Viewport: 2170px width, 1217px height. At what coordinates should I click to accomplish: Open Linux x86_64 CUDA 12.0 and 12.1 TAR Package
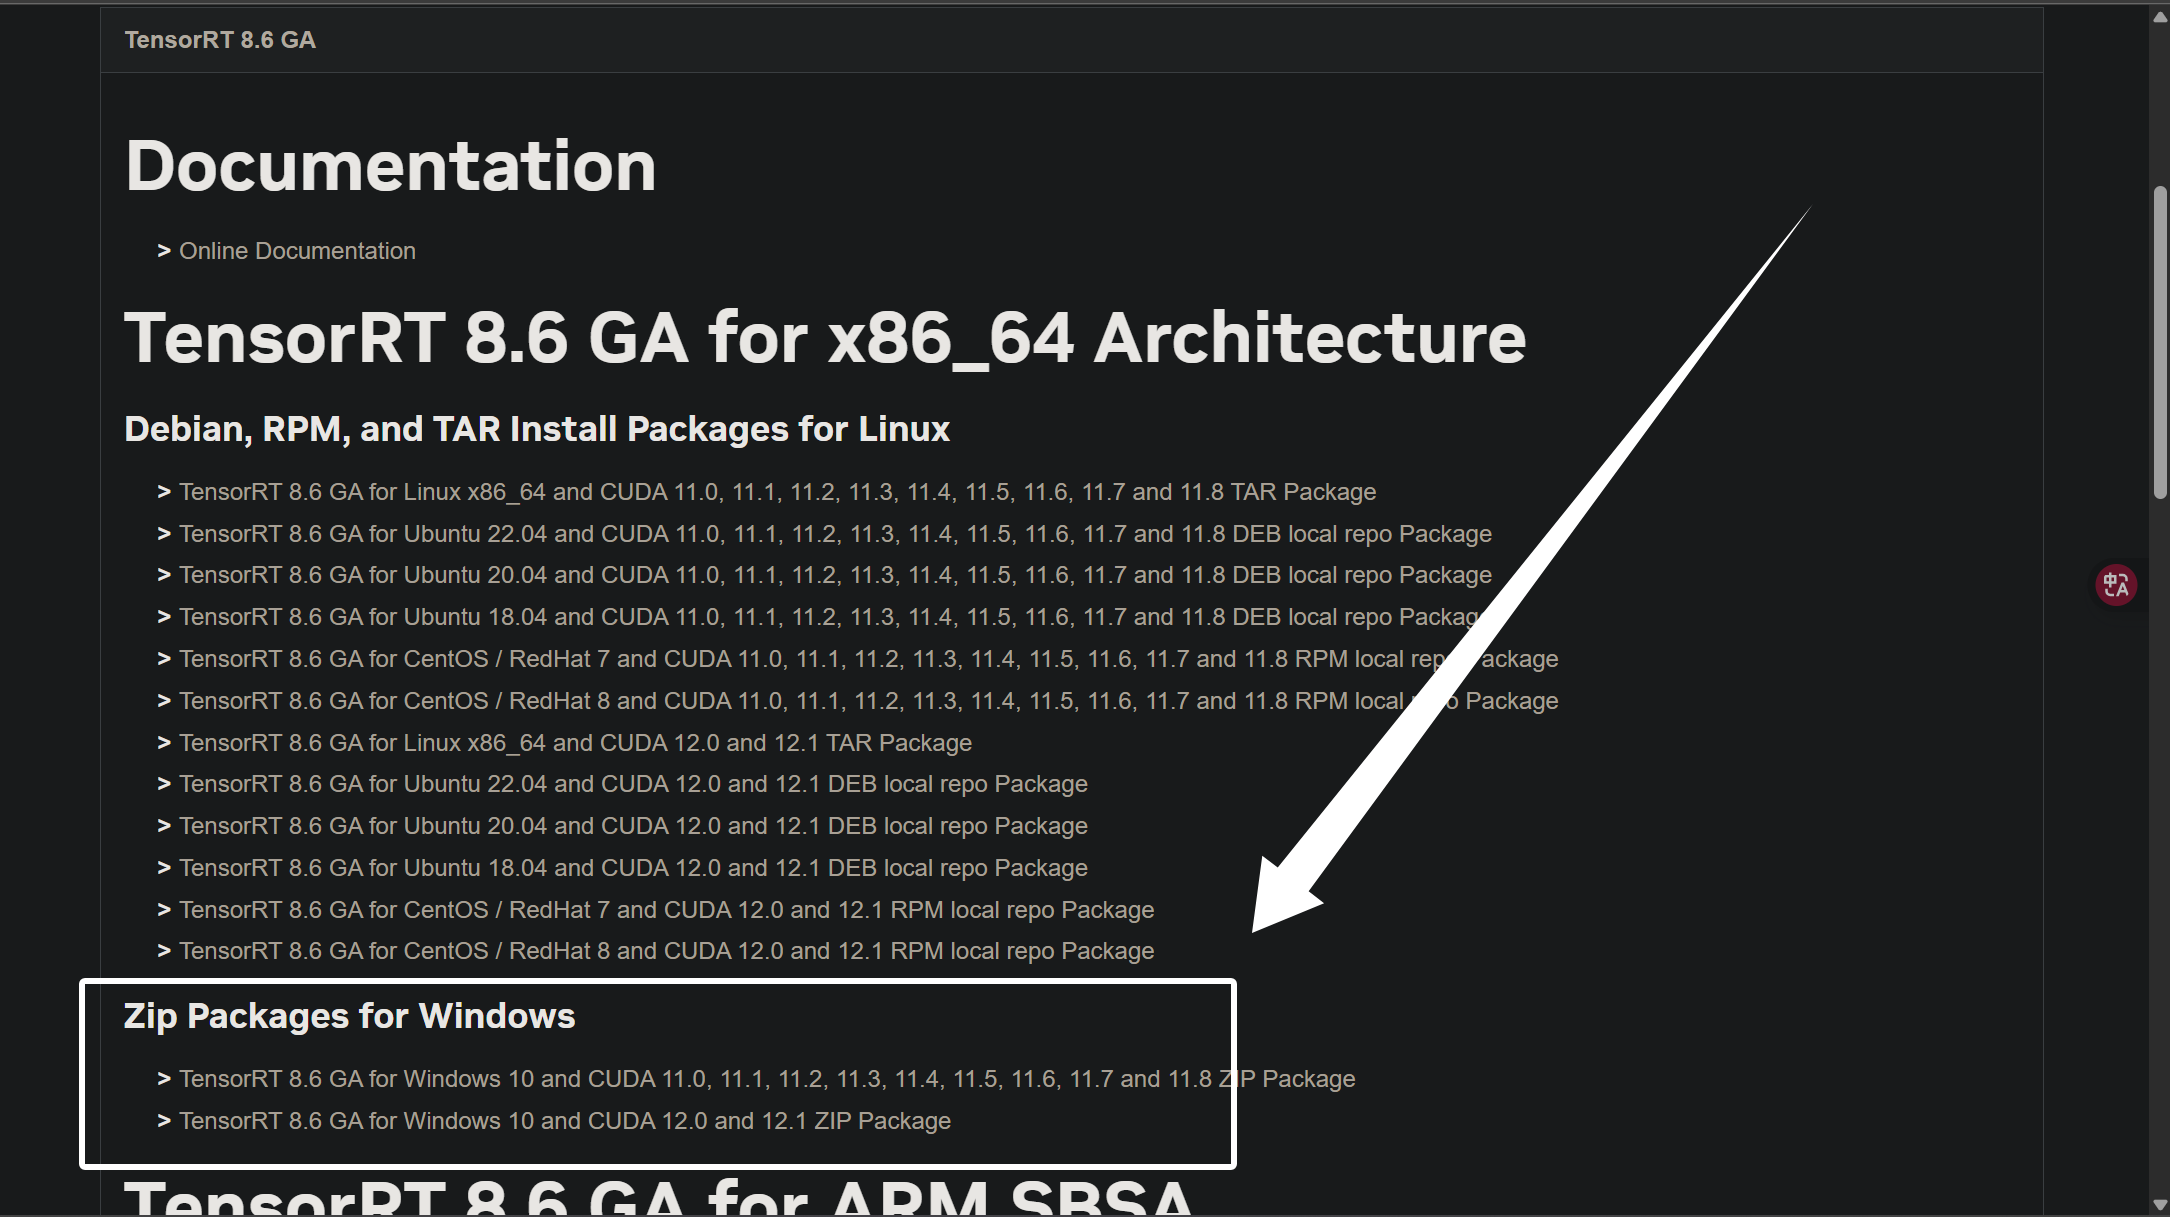click(x=575, y=743)
